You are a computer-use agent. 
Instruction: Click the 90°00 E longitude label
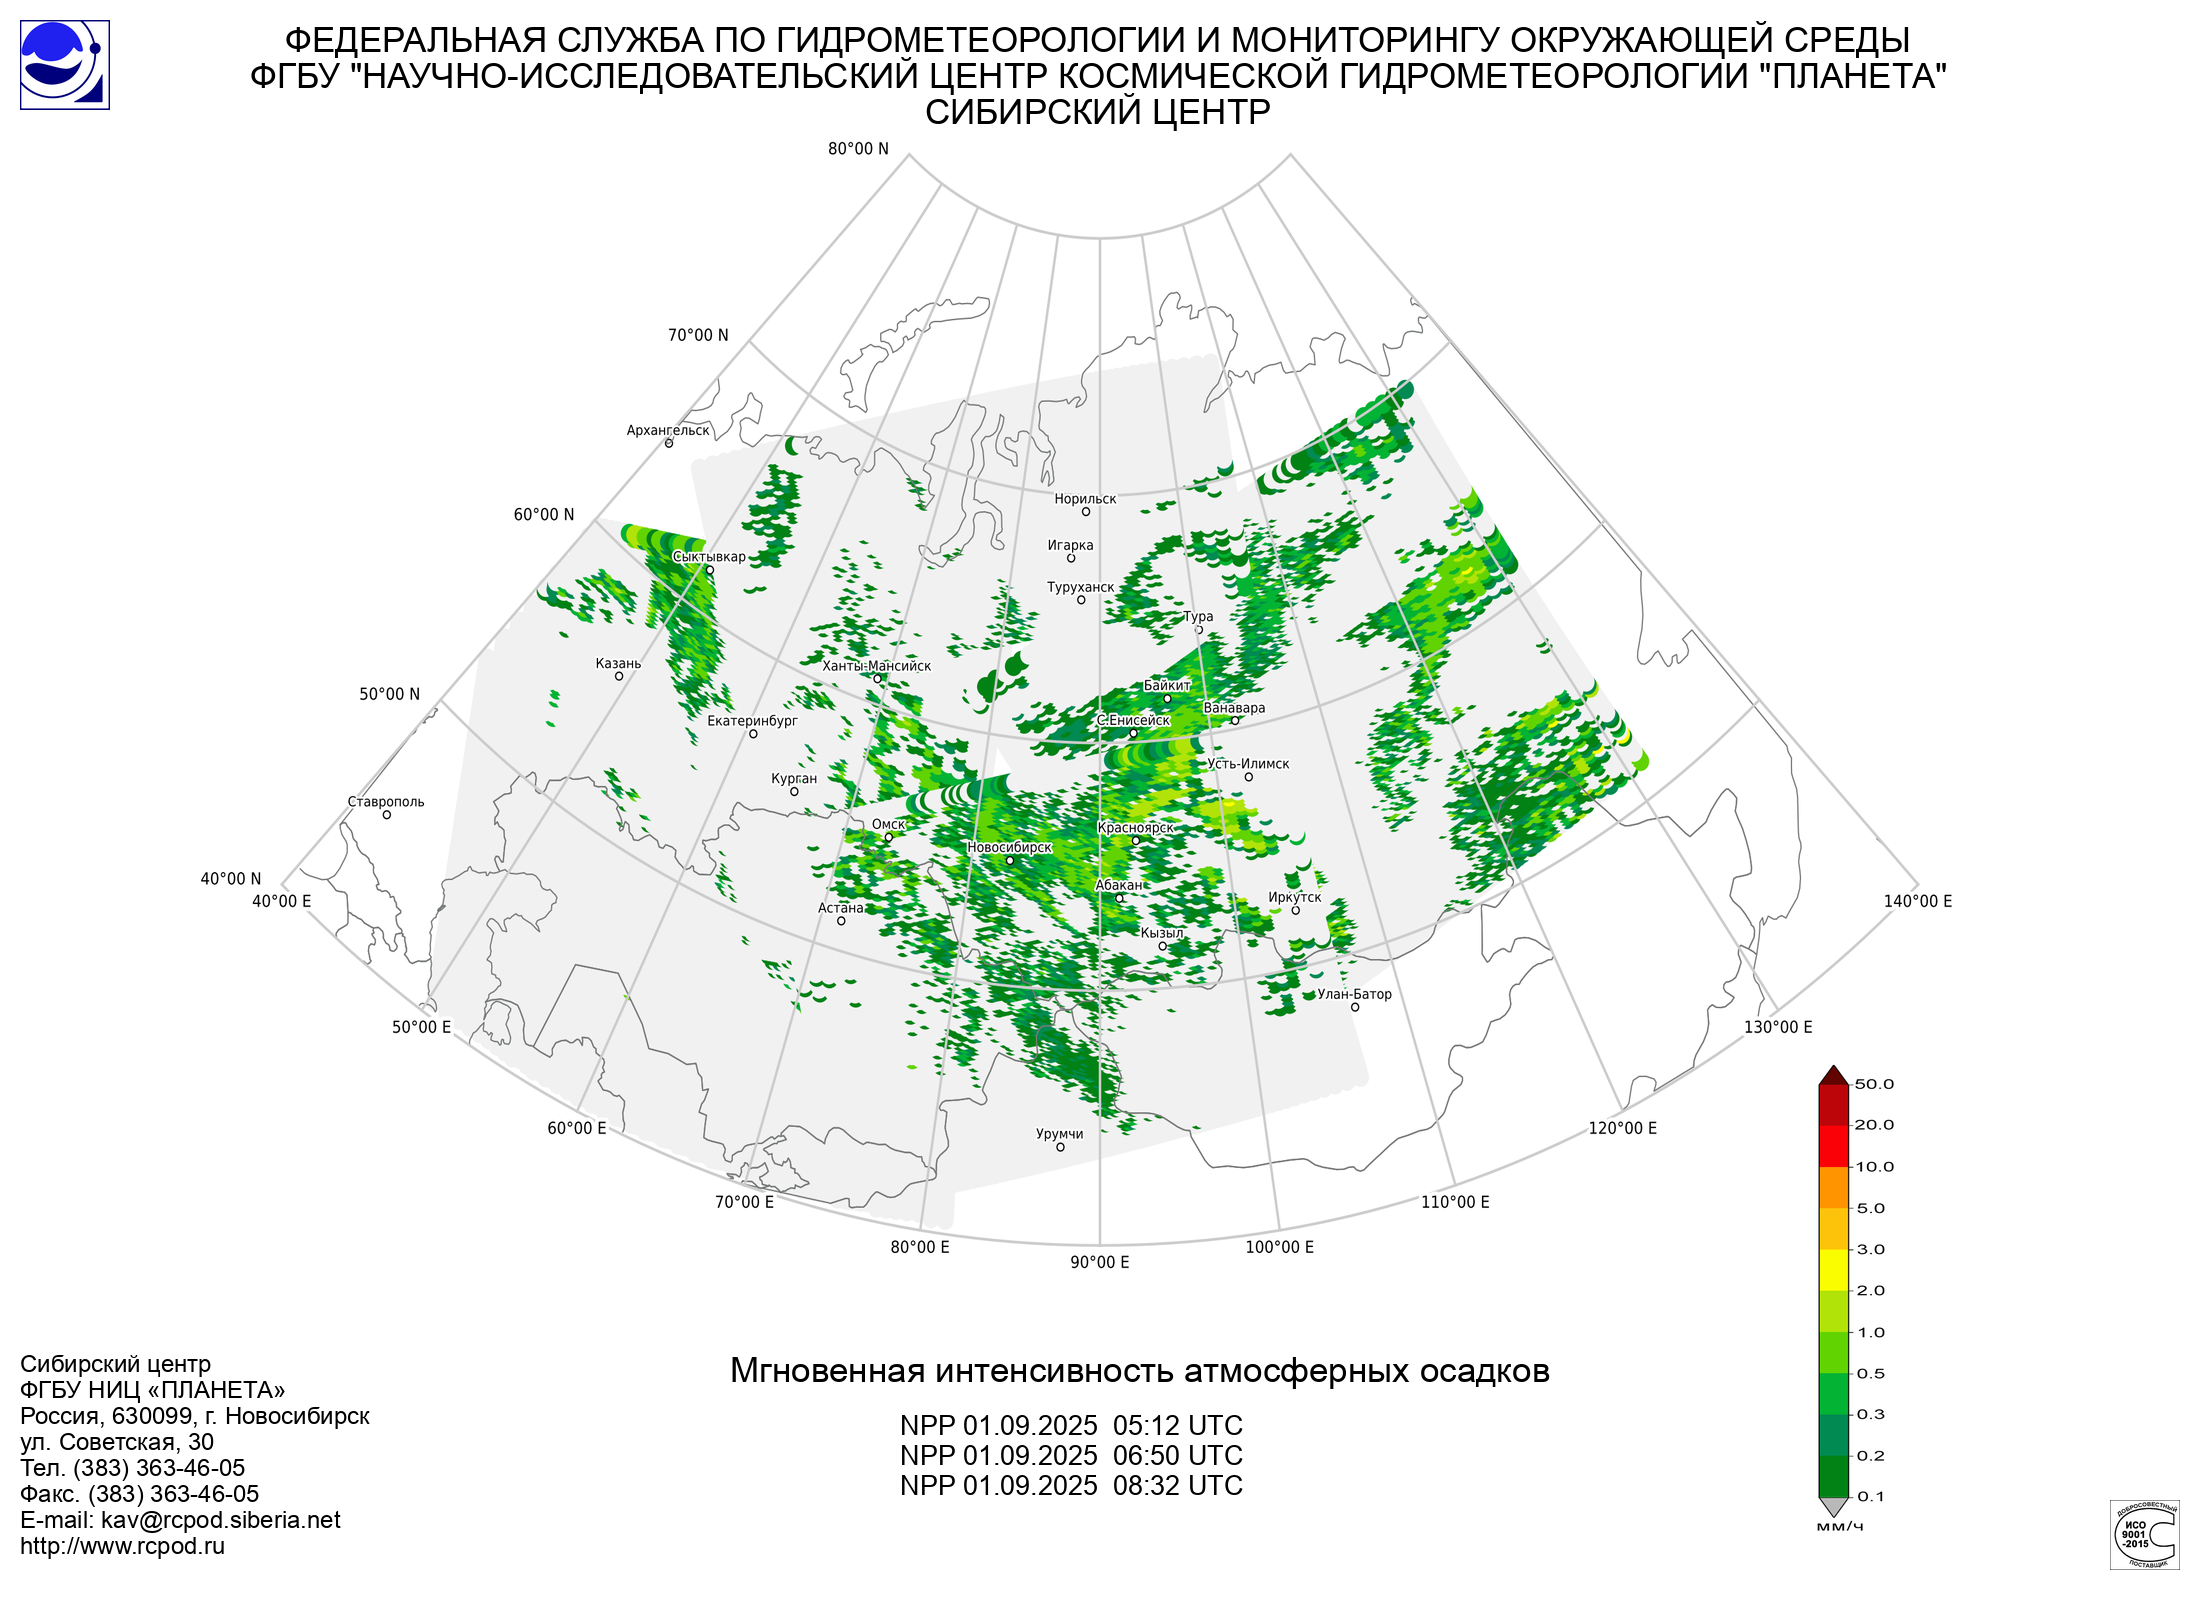click(x=1100, y=1262)
